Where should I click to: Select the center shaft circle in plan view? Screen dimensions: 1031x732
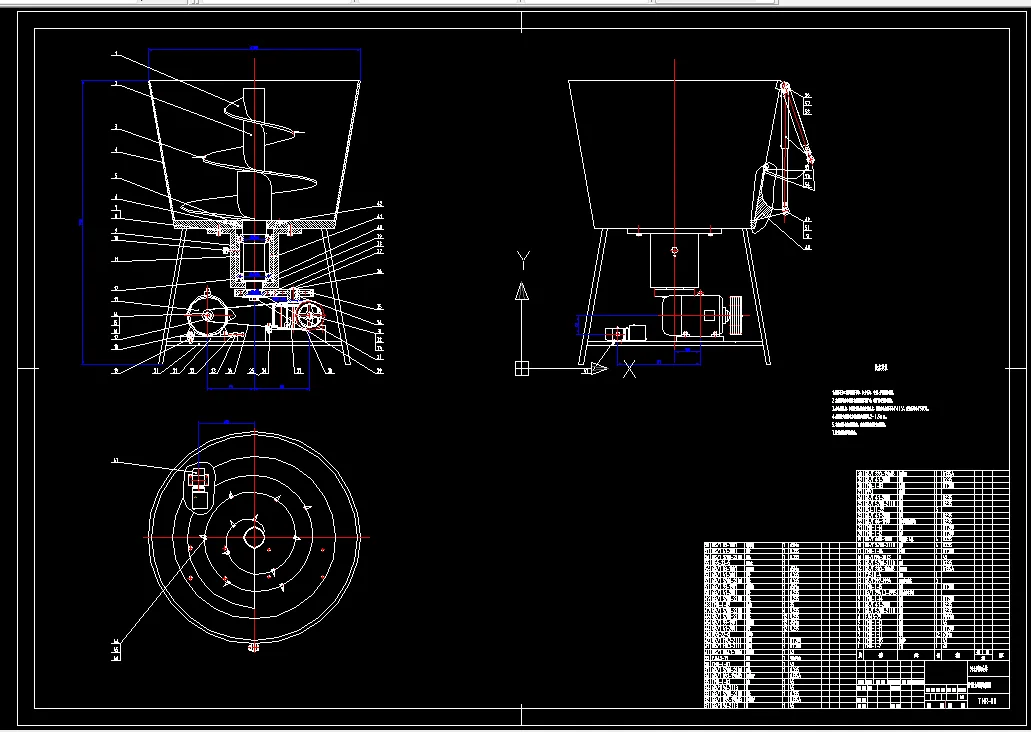point(254,537)
